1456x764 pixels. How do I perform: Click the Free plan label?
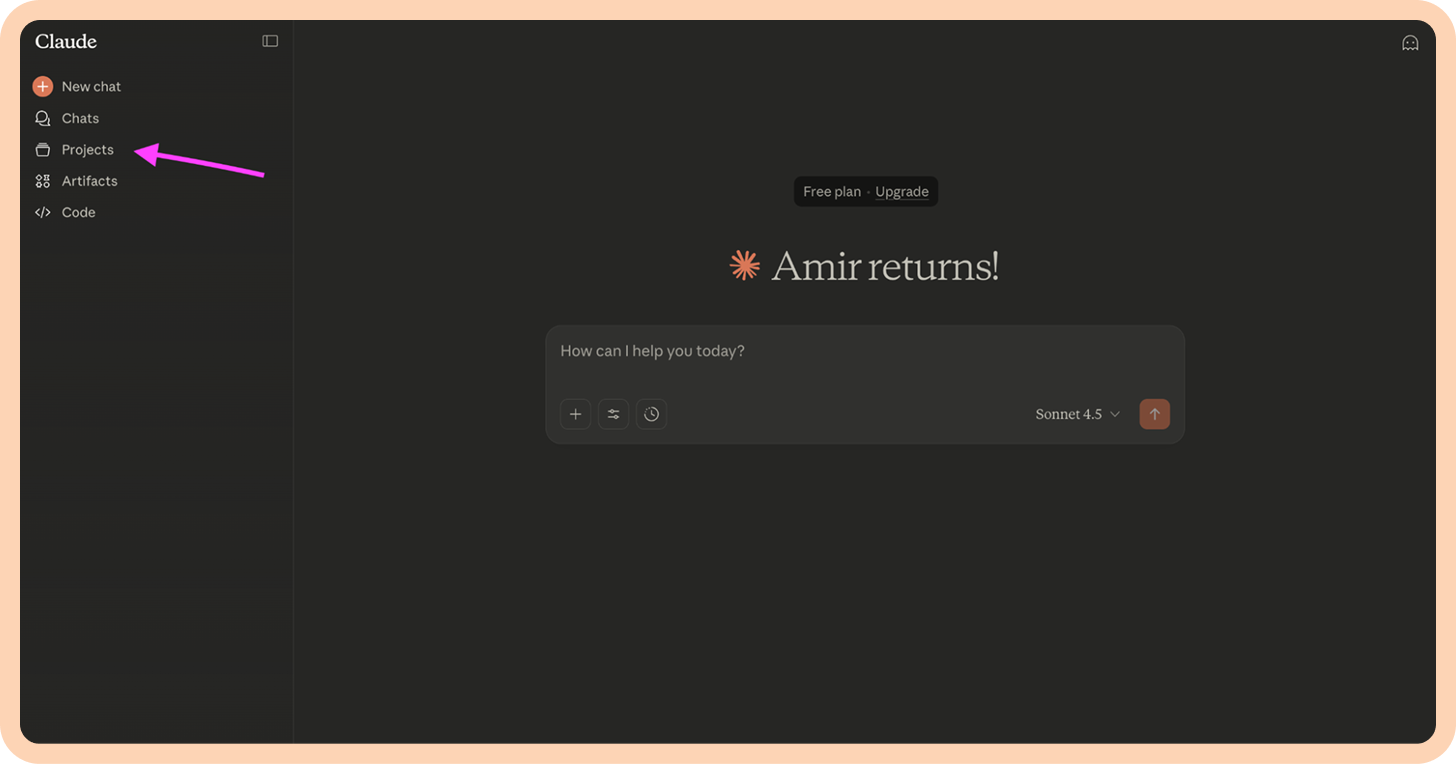[x=832, y=192]
